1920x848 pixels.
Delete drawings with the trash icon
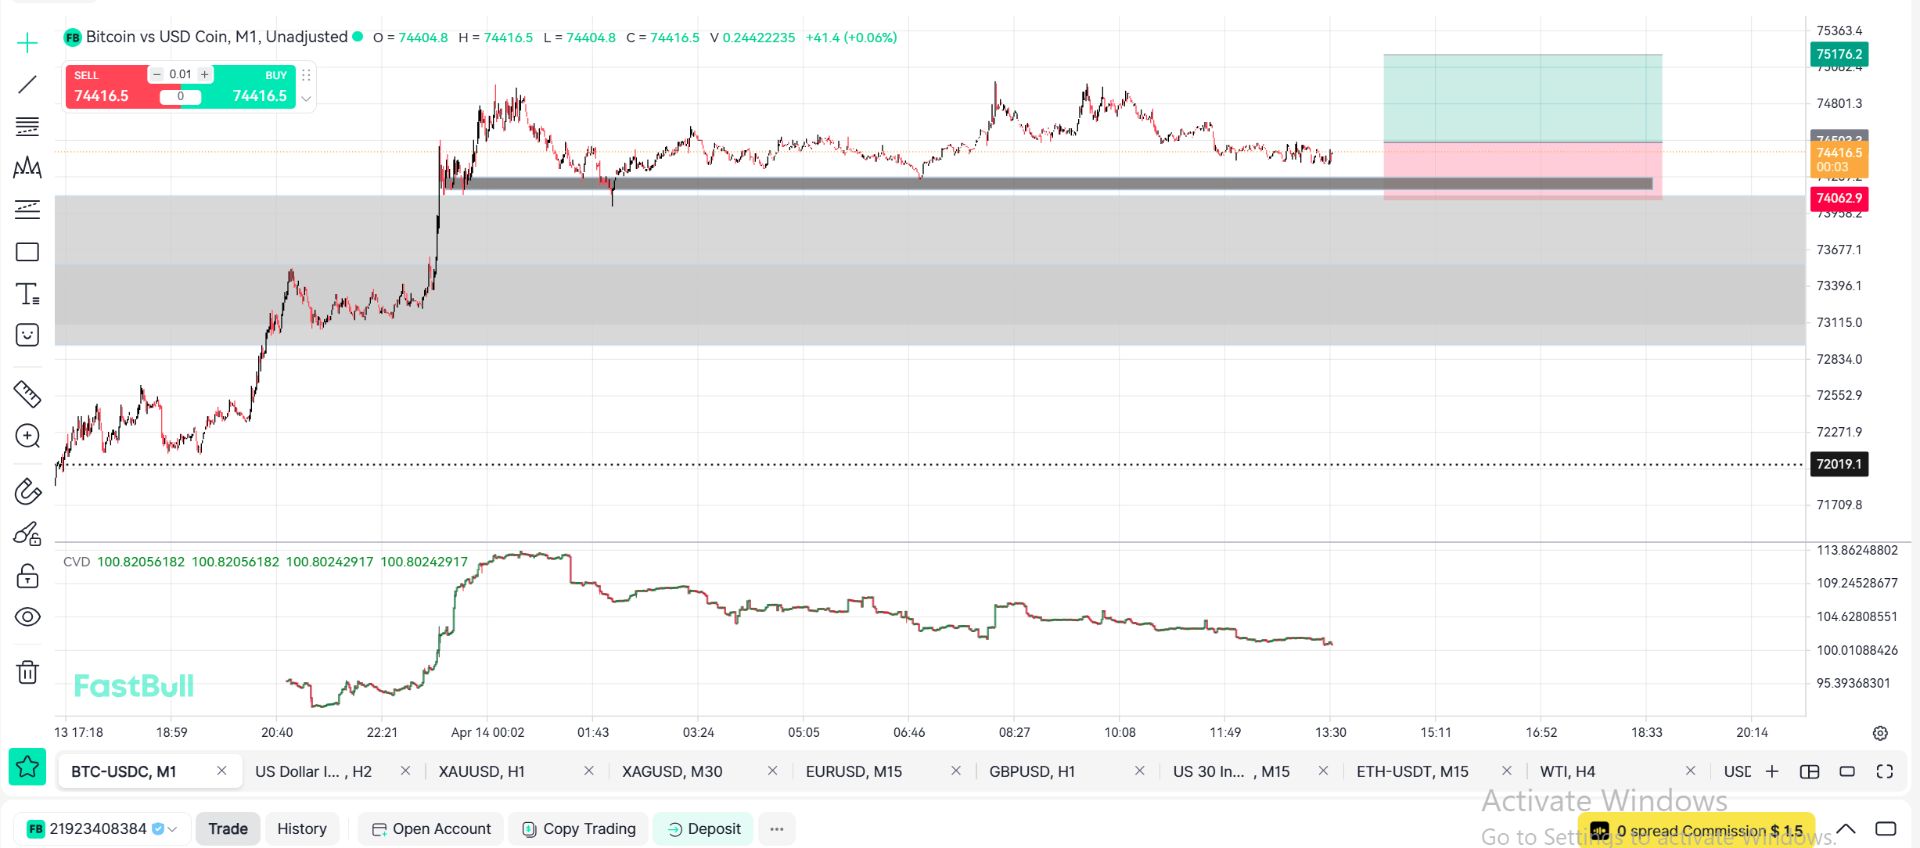[27, 672]
